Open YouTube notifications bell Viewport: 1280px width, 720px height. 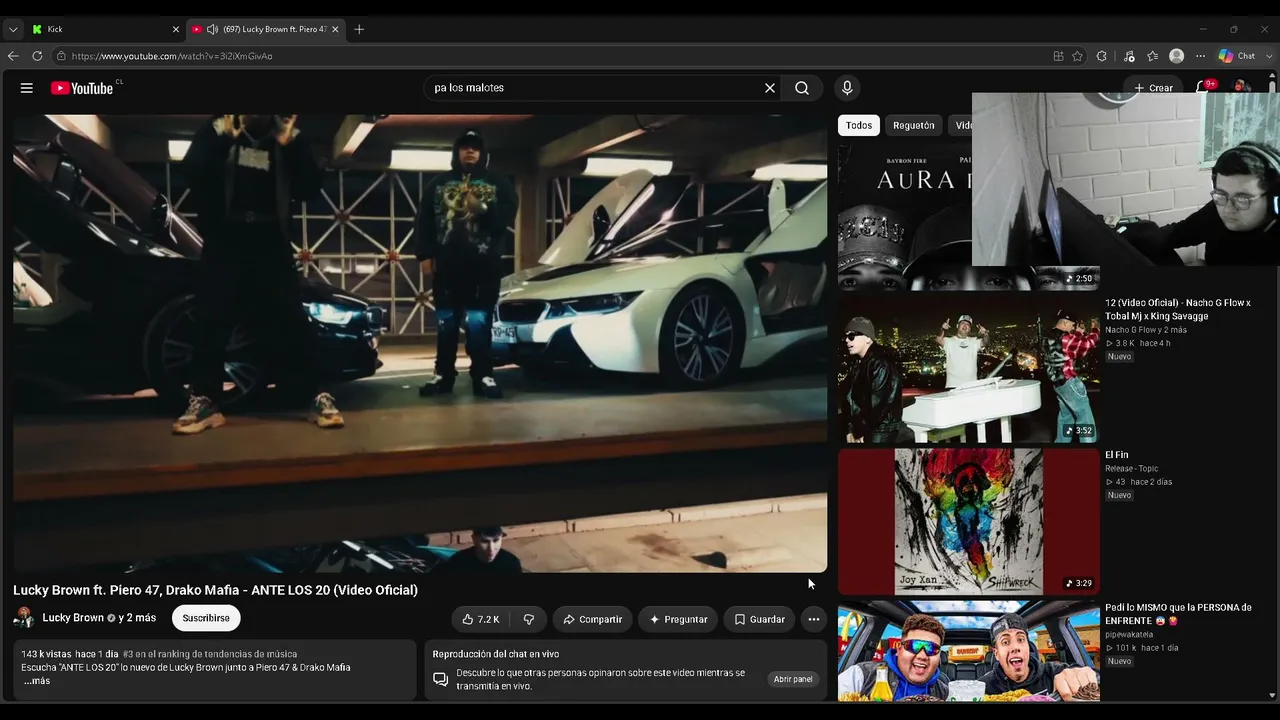tap(1204, 88)
